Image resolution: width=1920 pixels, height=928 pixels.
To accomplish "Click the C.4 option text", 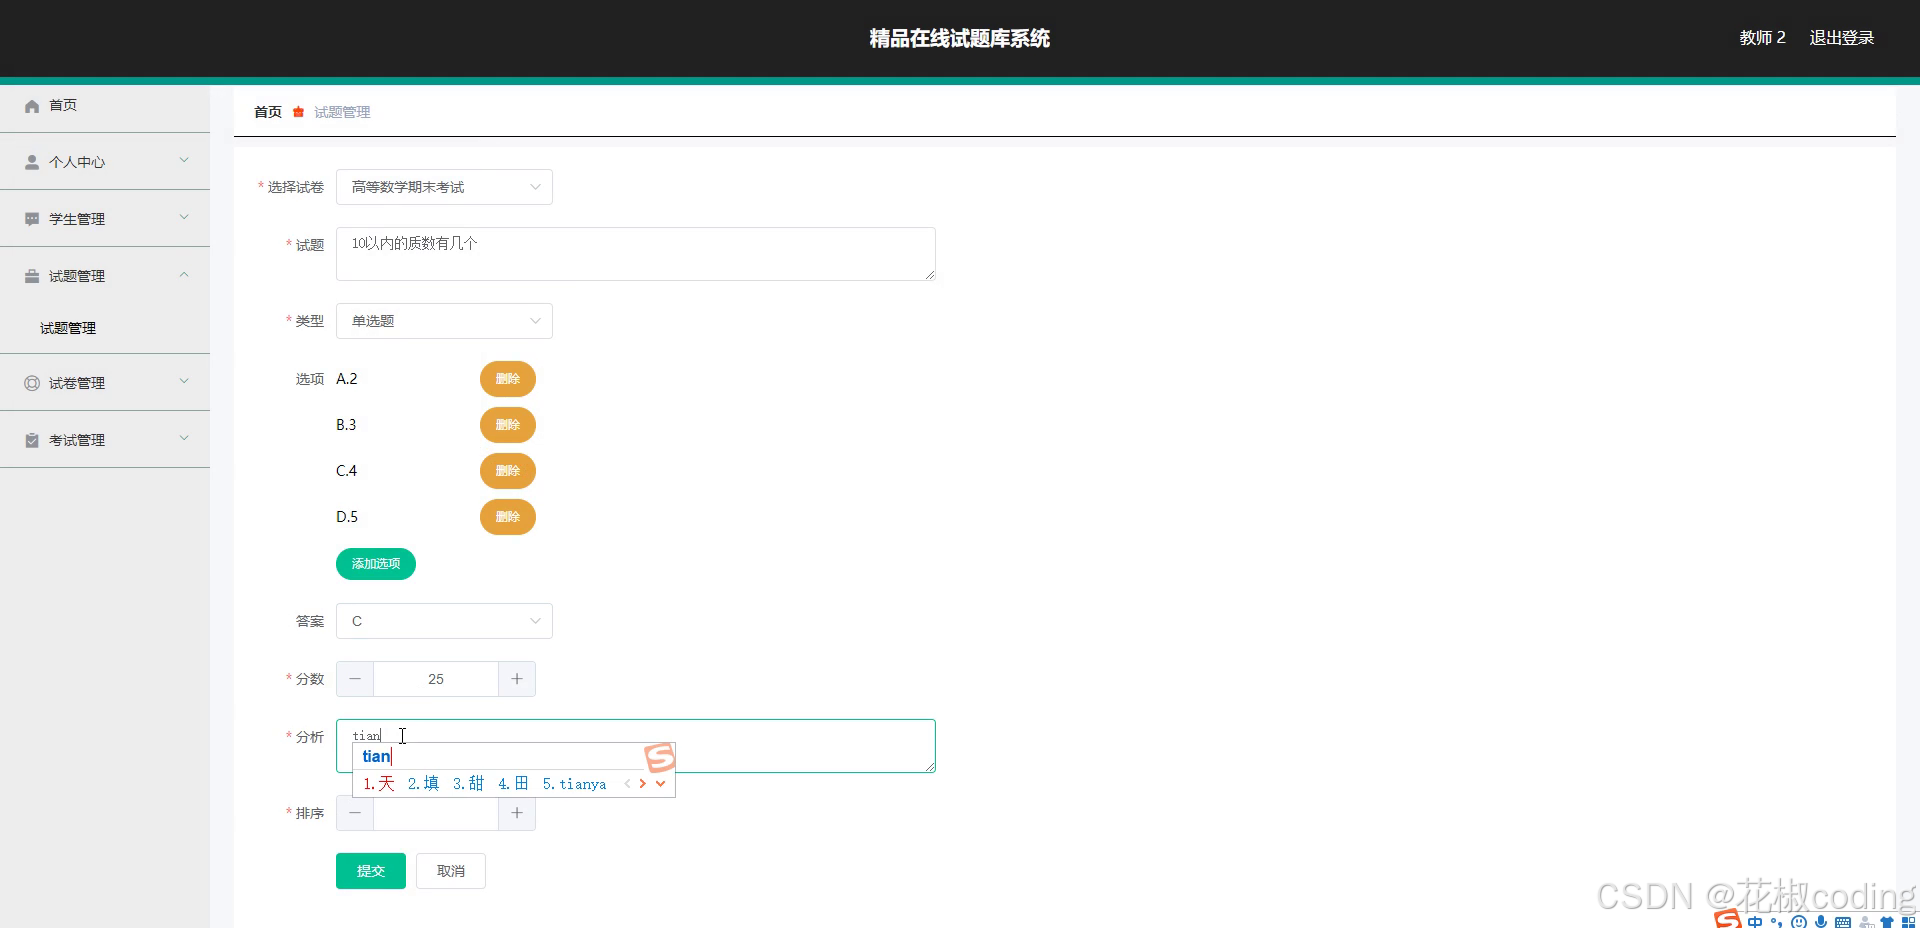I will (x=347, y=471).
